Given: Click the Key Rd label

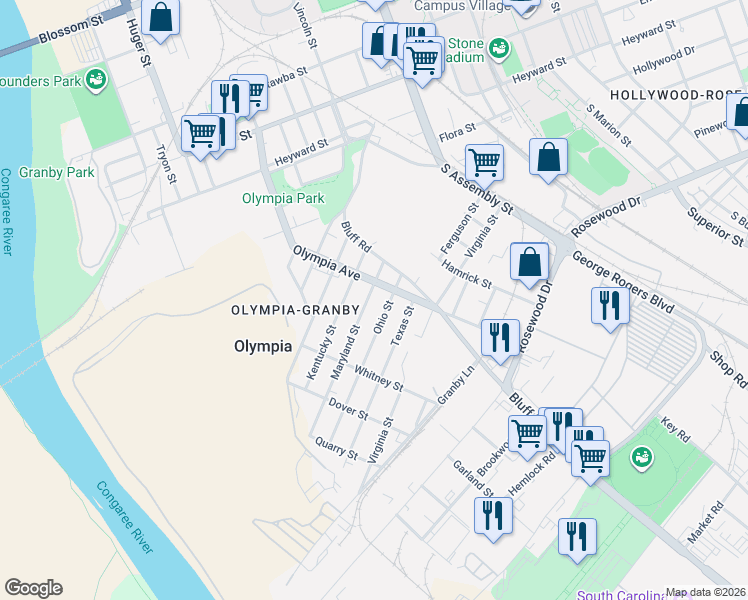Looking at the screenshot, I should click(675, 429).
